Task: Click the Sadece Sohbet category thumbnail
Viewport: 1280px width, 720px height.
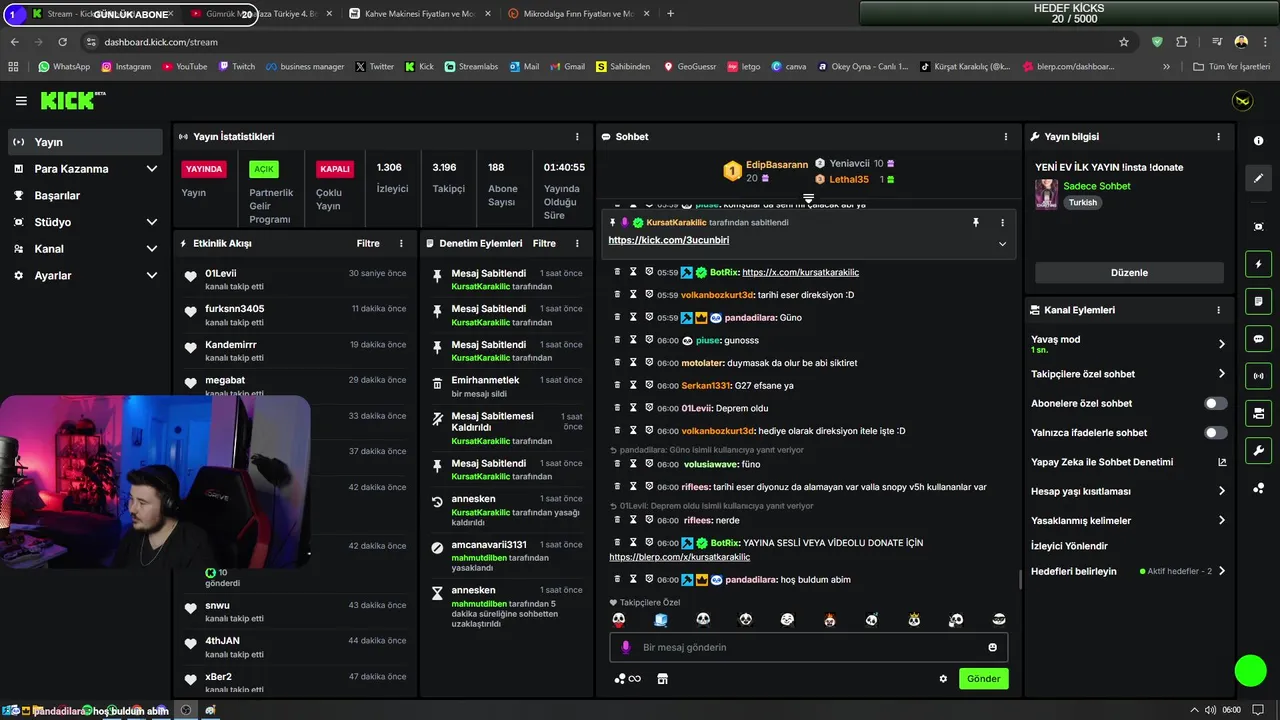Action: pos(1046,194)
